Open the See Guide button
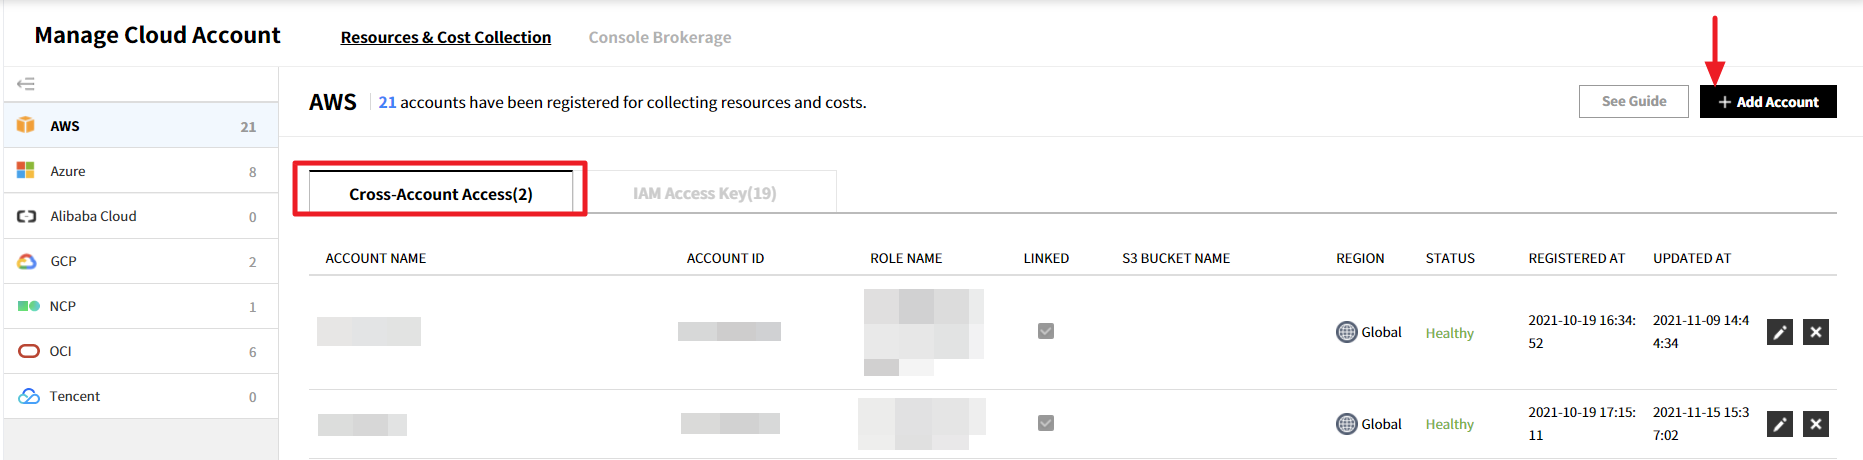 point(1633,101)
